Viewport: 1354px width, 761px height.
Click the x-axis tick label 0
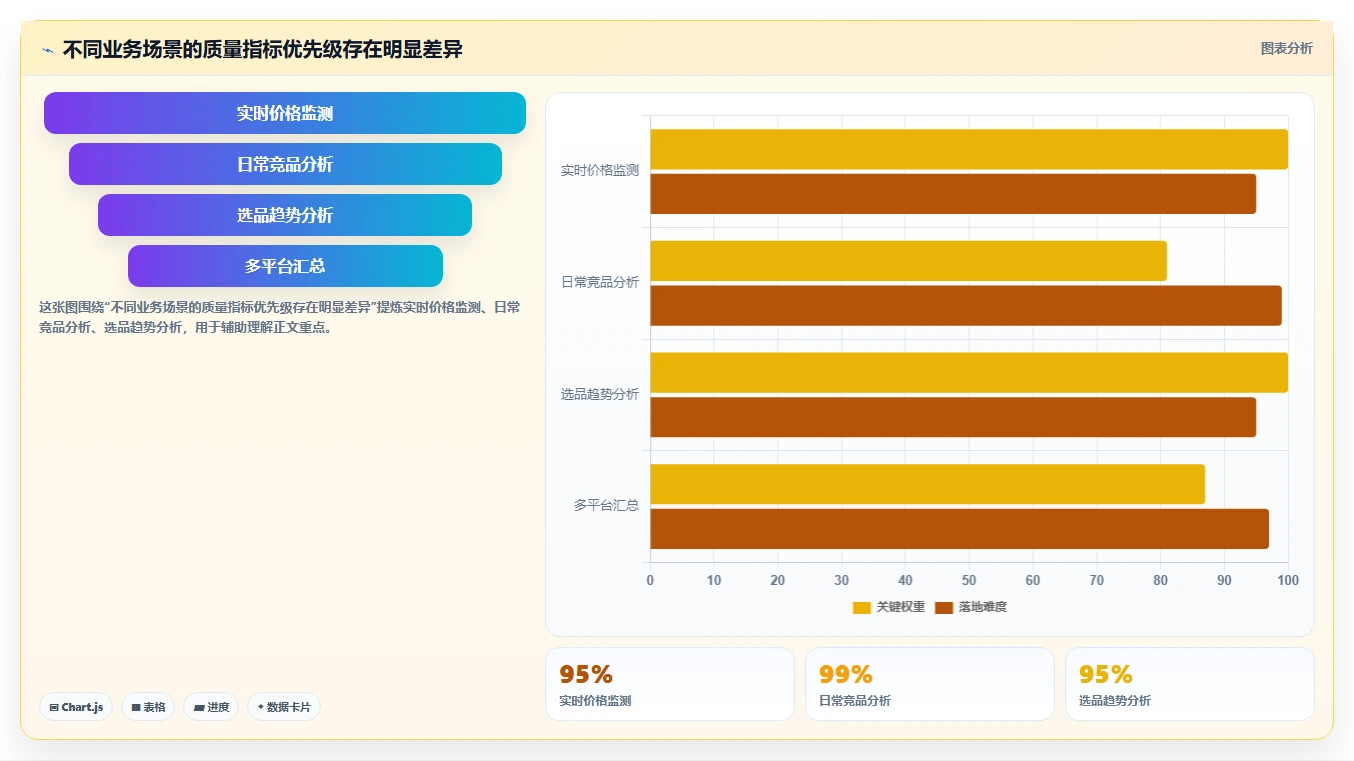650,580
